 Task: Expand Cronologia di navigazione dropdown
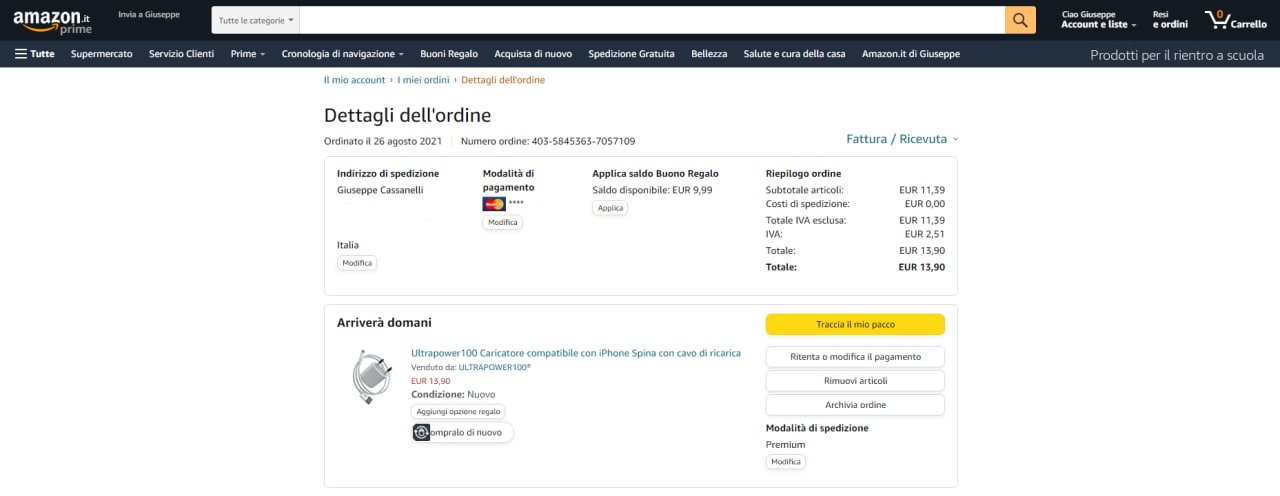(343, 54)
